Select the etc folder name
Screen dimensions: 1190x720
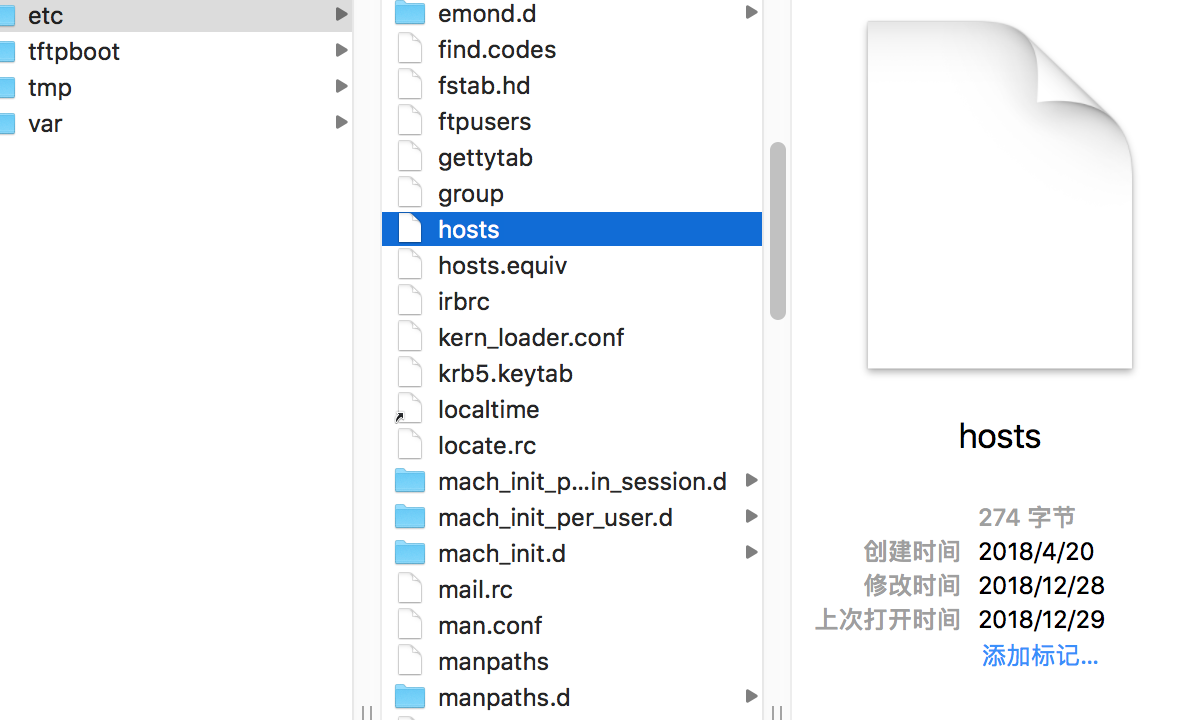coord(46,15)
